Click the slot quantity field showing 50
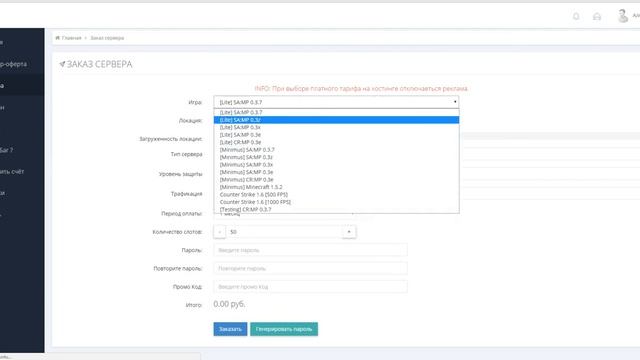 [x=284, y=232]
